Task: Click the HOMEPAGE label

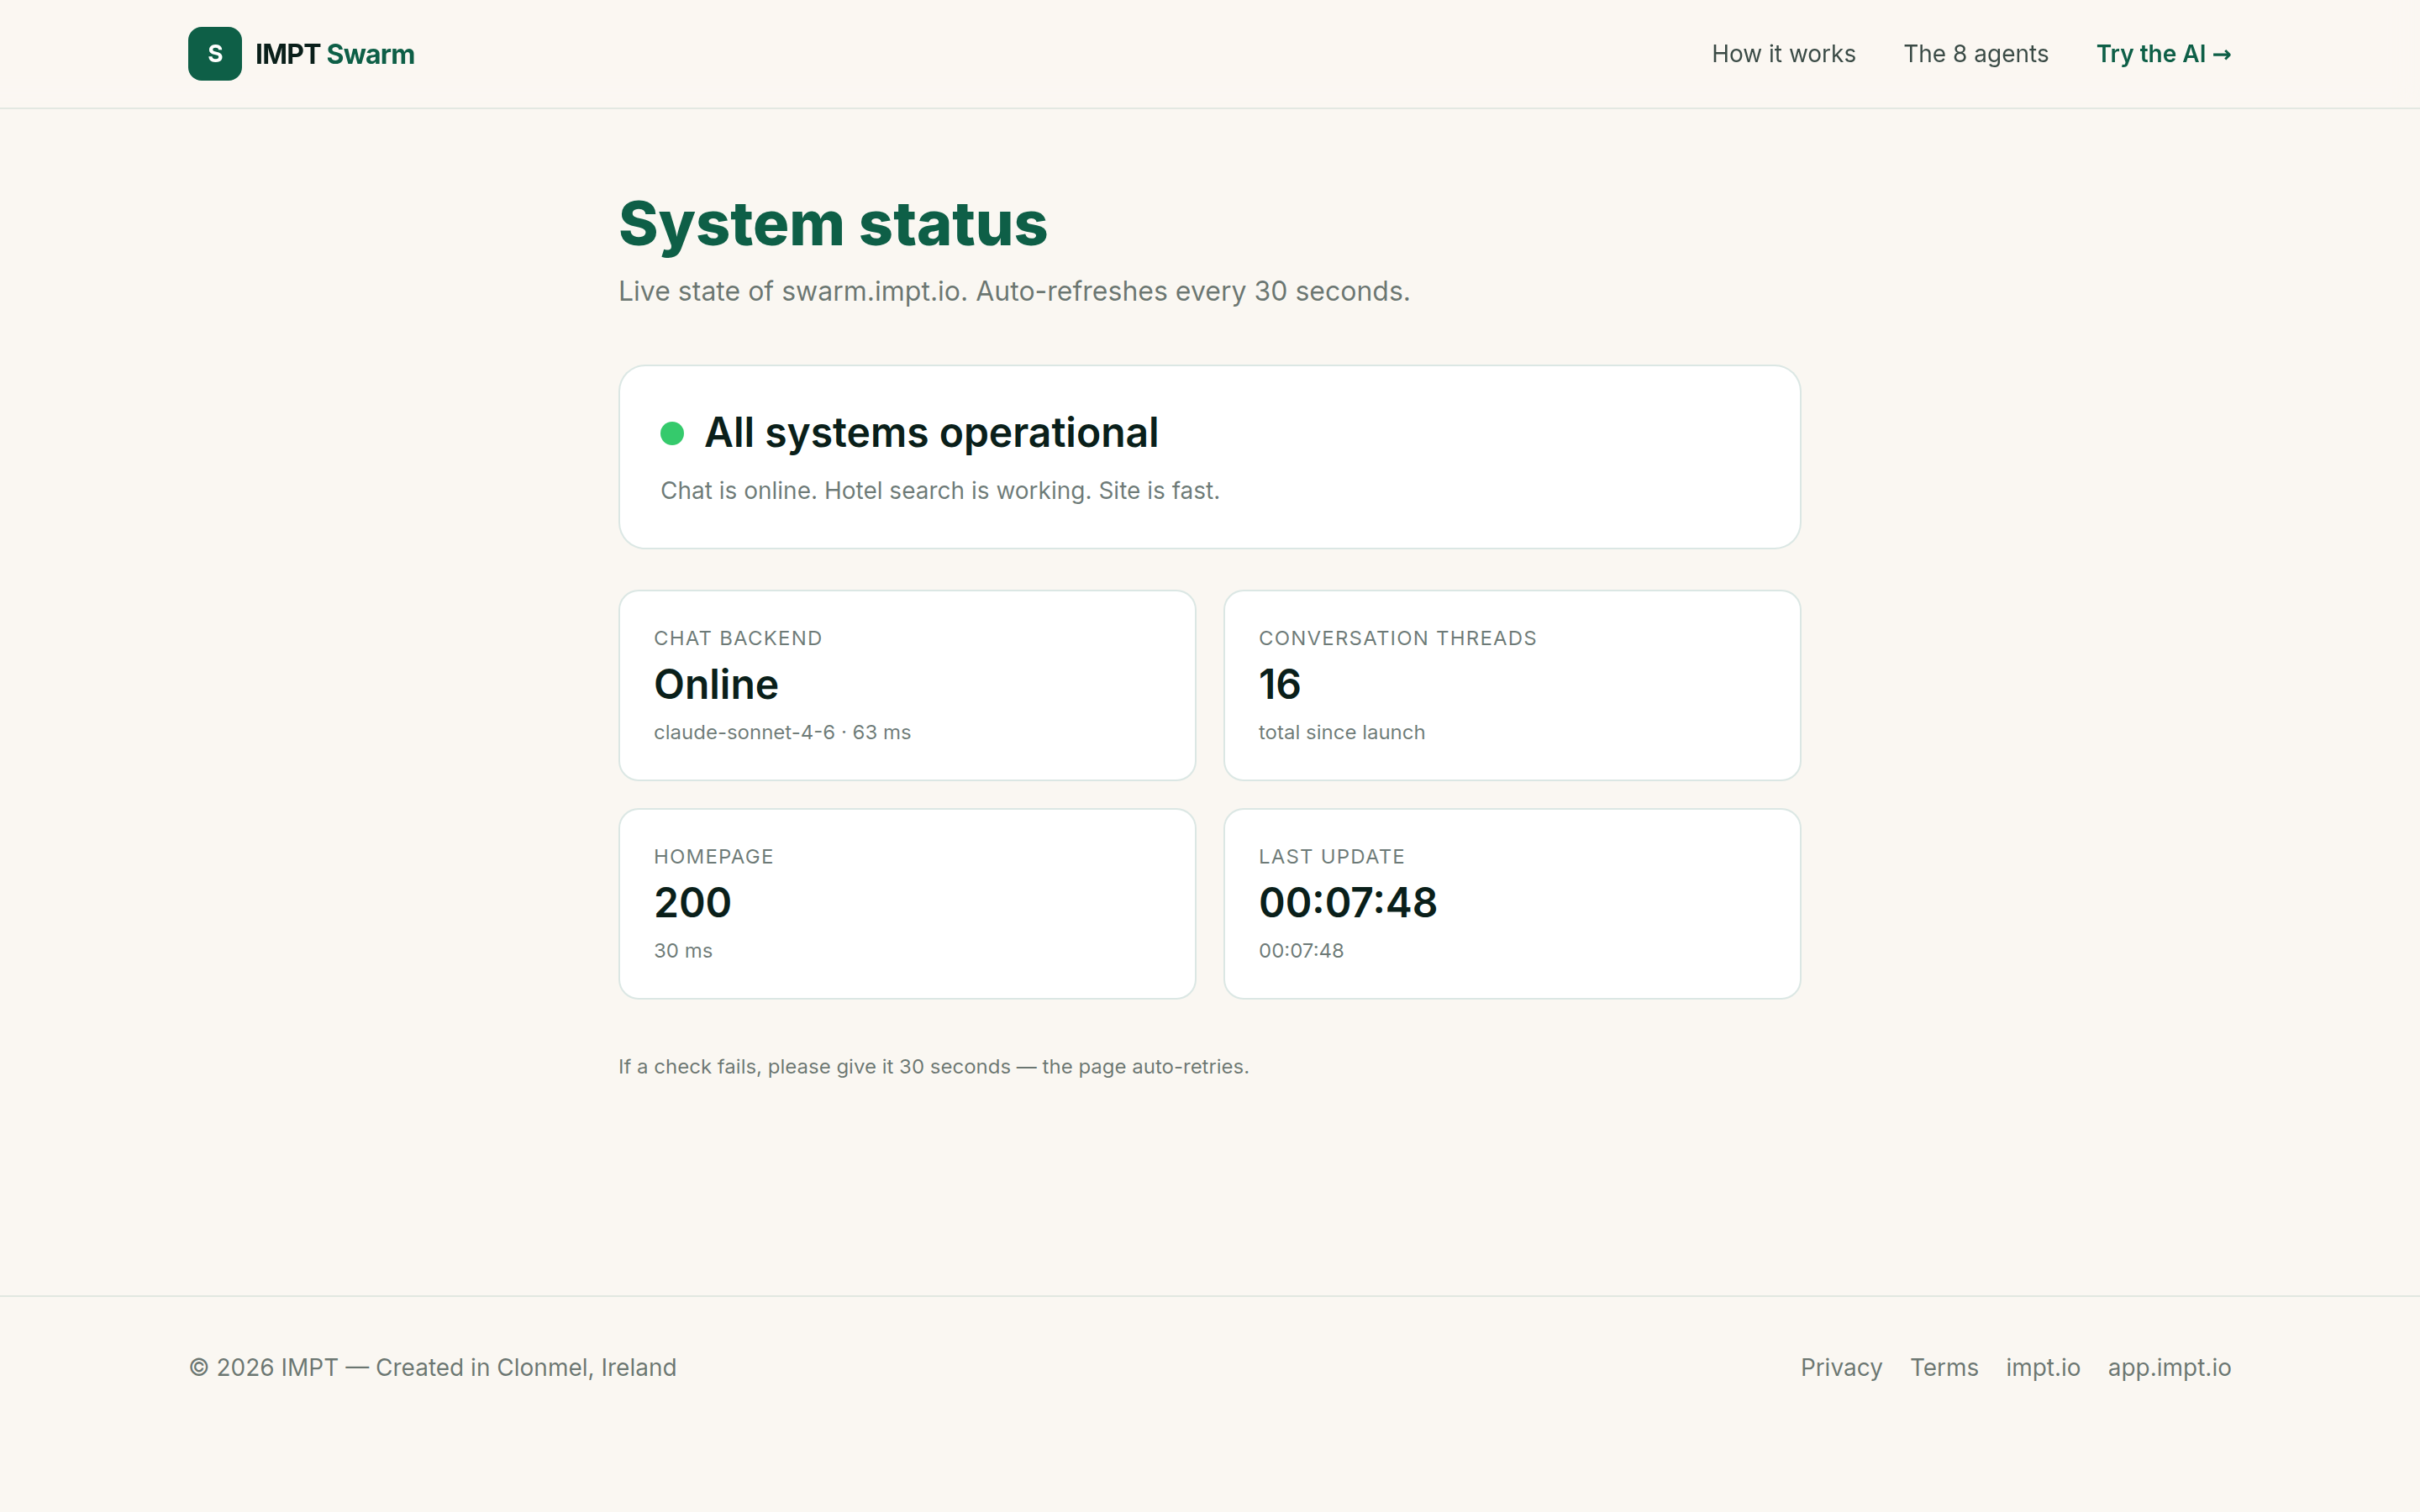Action: [x=714, y=857]
